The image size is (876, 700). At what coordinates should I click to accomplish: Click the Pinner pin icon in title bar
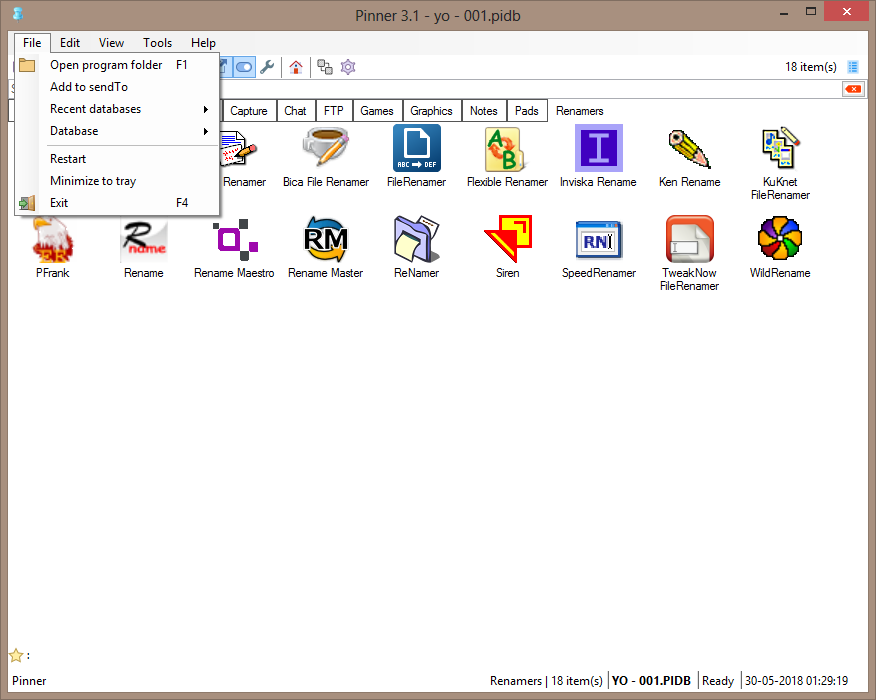click(x=18, y=14)
